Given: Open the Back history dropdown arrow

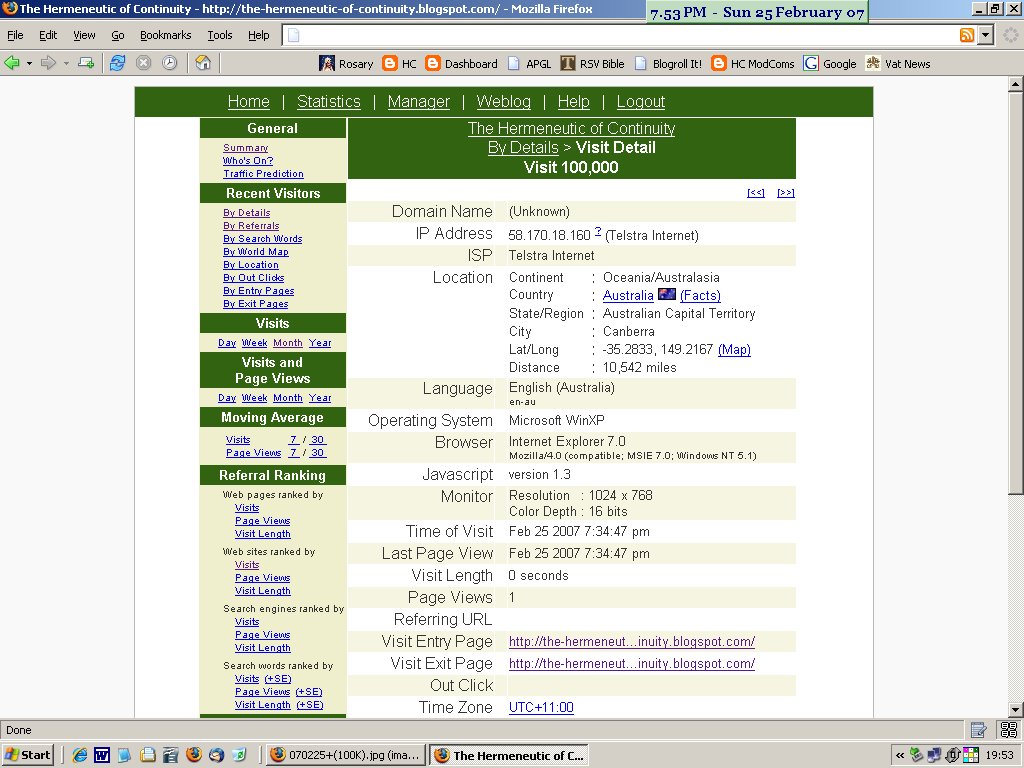Looking at the screenshot, I should point(29,64).
